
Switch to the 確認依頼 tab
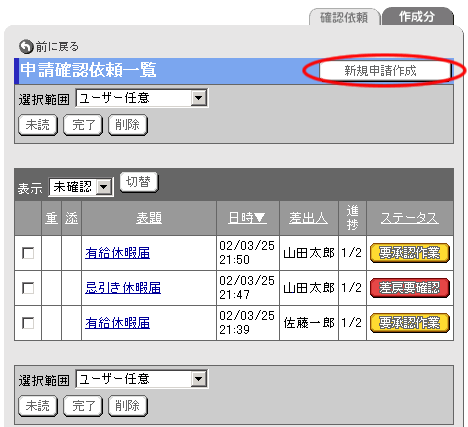[344, 17]
